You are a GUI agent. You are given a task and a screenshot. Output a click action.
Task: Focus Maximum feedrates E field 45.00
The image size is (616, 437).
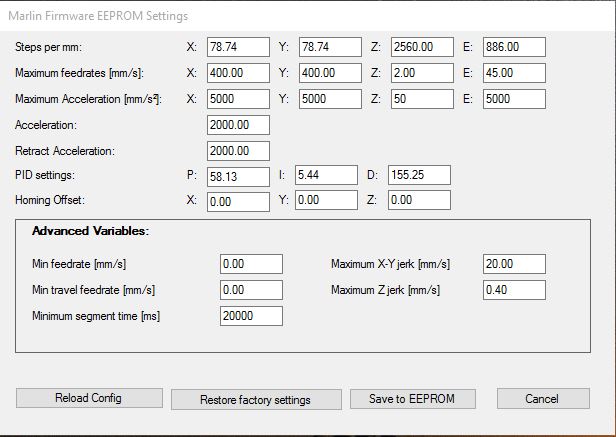514,73
